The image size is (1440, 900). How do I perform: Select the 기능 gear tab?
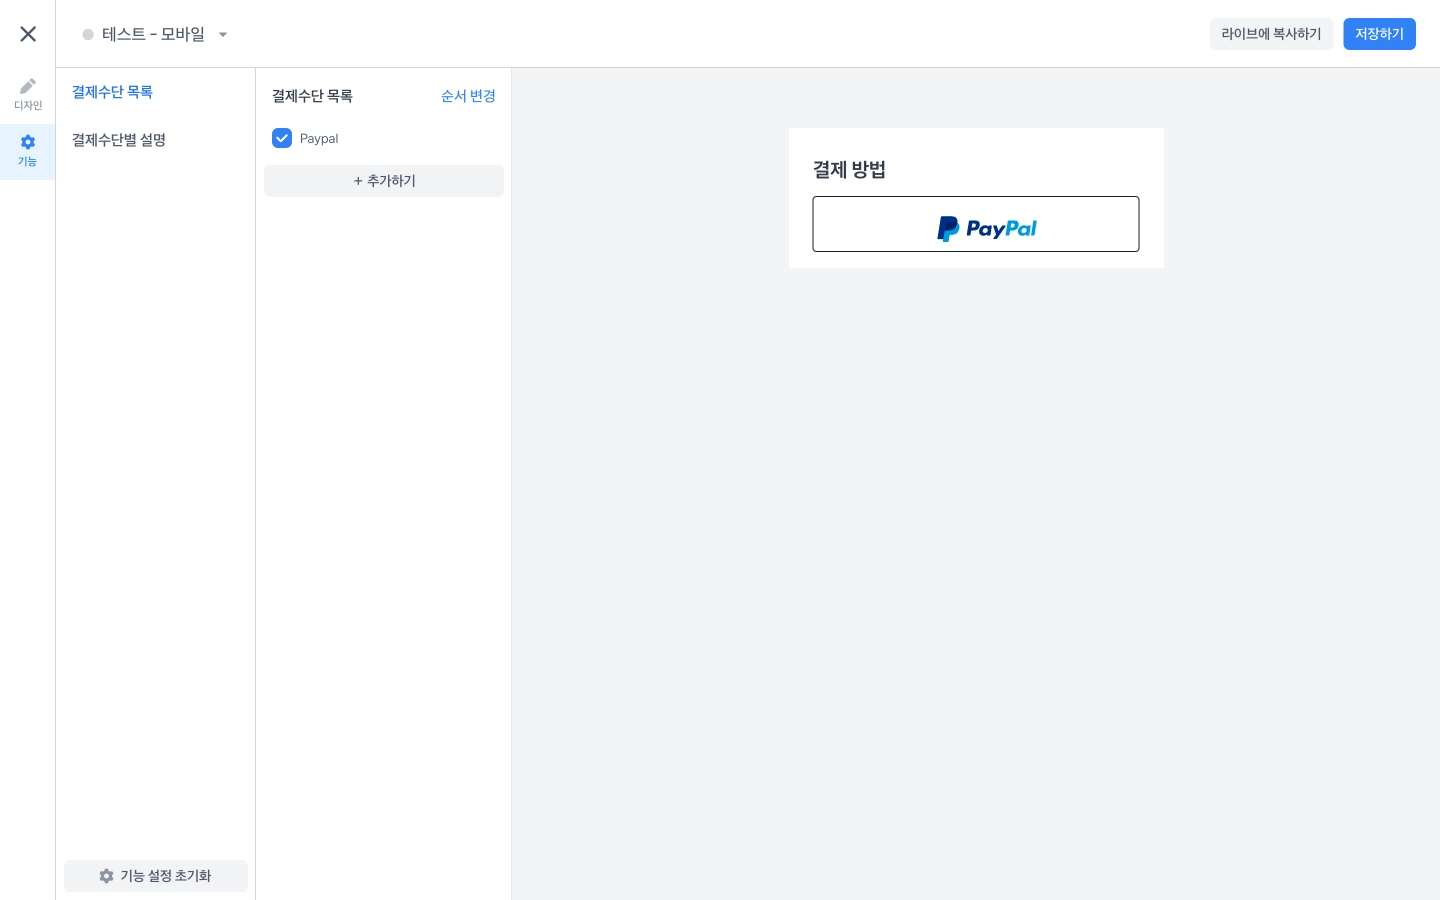28,151
